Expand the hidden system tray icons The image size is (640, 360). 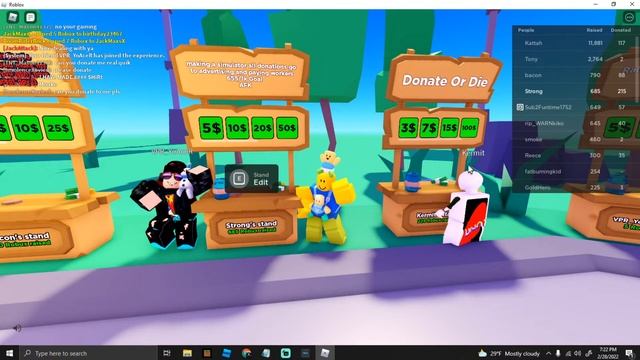tap(548, 353)
